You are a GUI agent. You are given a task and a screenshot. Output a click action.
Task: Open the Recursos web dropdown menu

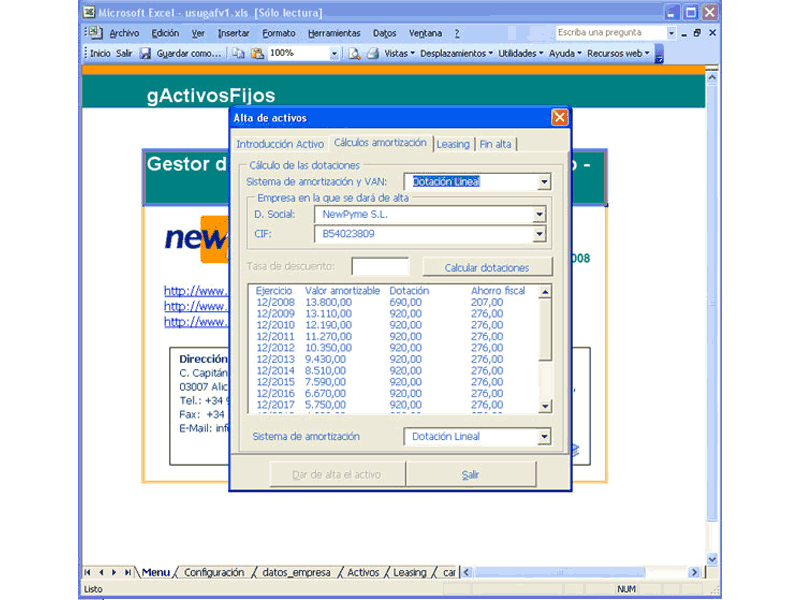[x=618, y=53]
